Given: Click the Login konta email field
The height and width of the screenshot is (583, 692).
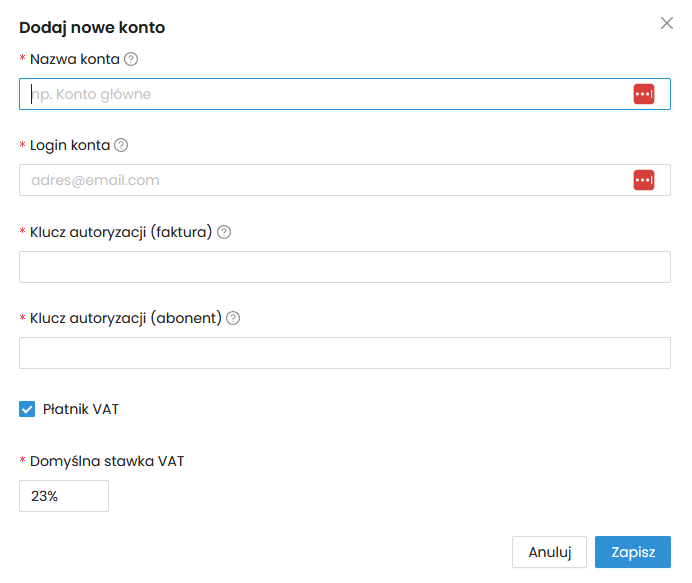Looking at the screenshot, I should click(x=320, y=180).
